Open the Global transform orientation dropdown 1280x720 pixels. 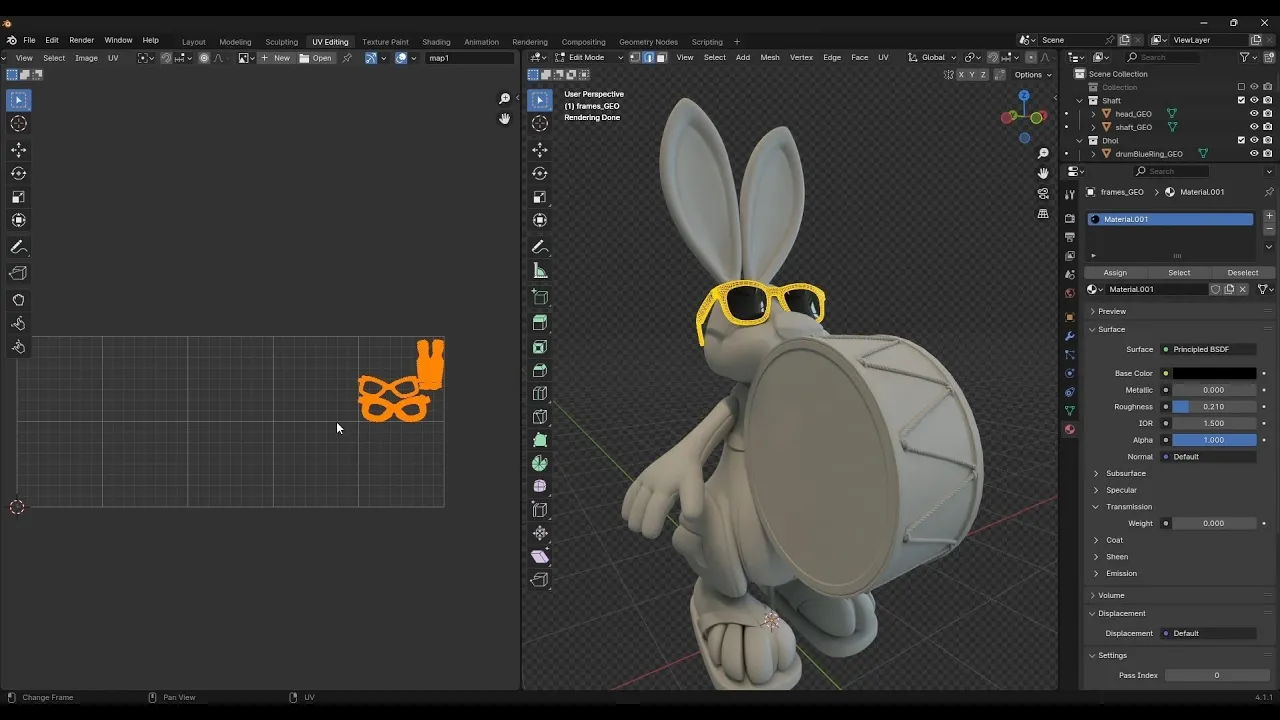click(x=932, y=57)
